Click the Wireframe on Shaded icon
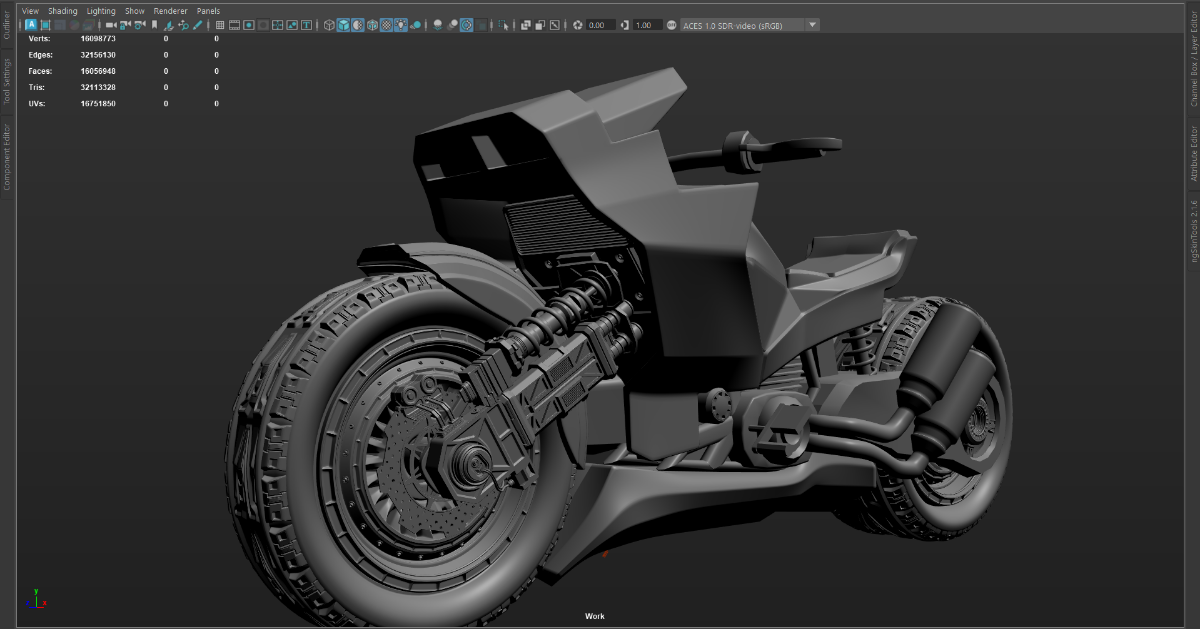Screen dimensions: 1200x629 click(x=372, y=25)
